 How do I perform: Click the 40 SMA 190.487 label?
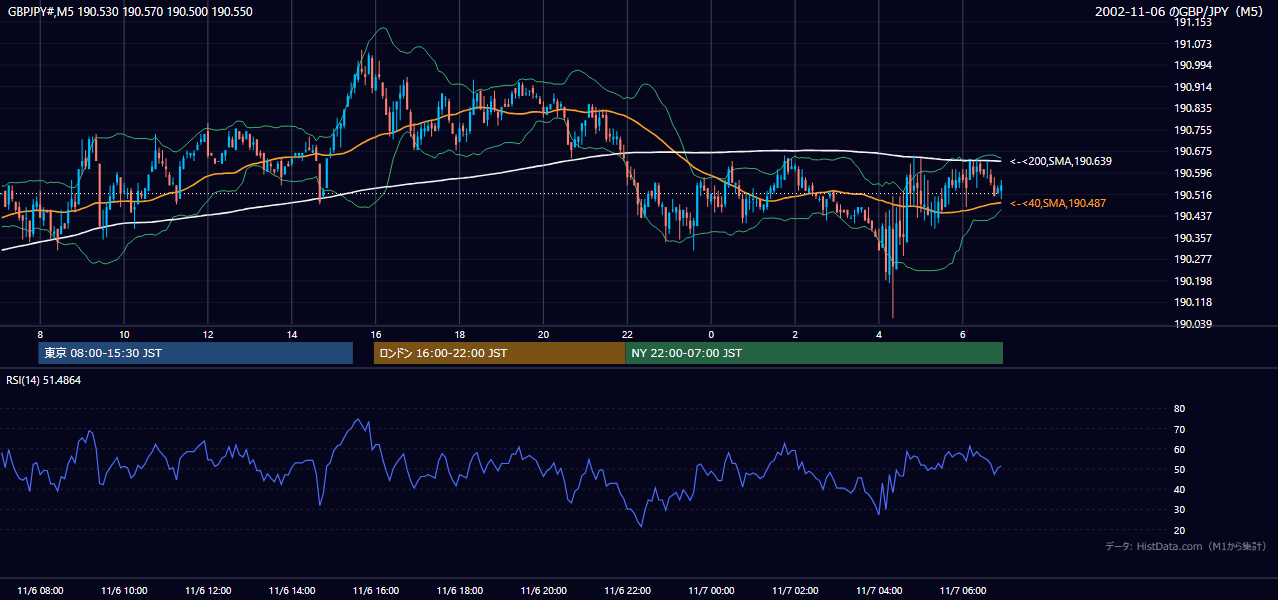[1058, 203]
